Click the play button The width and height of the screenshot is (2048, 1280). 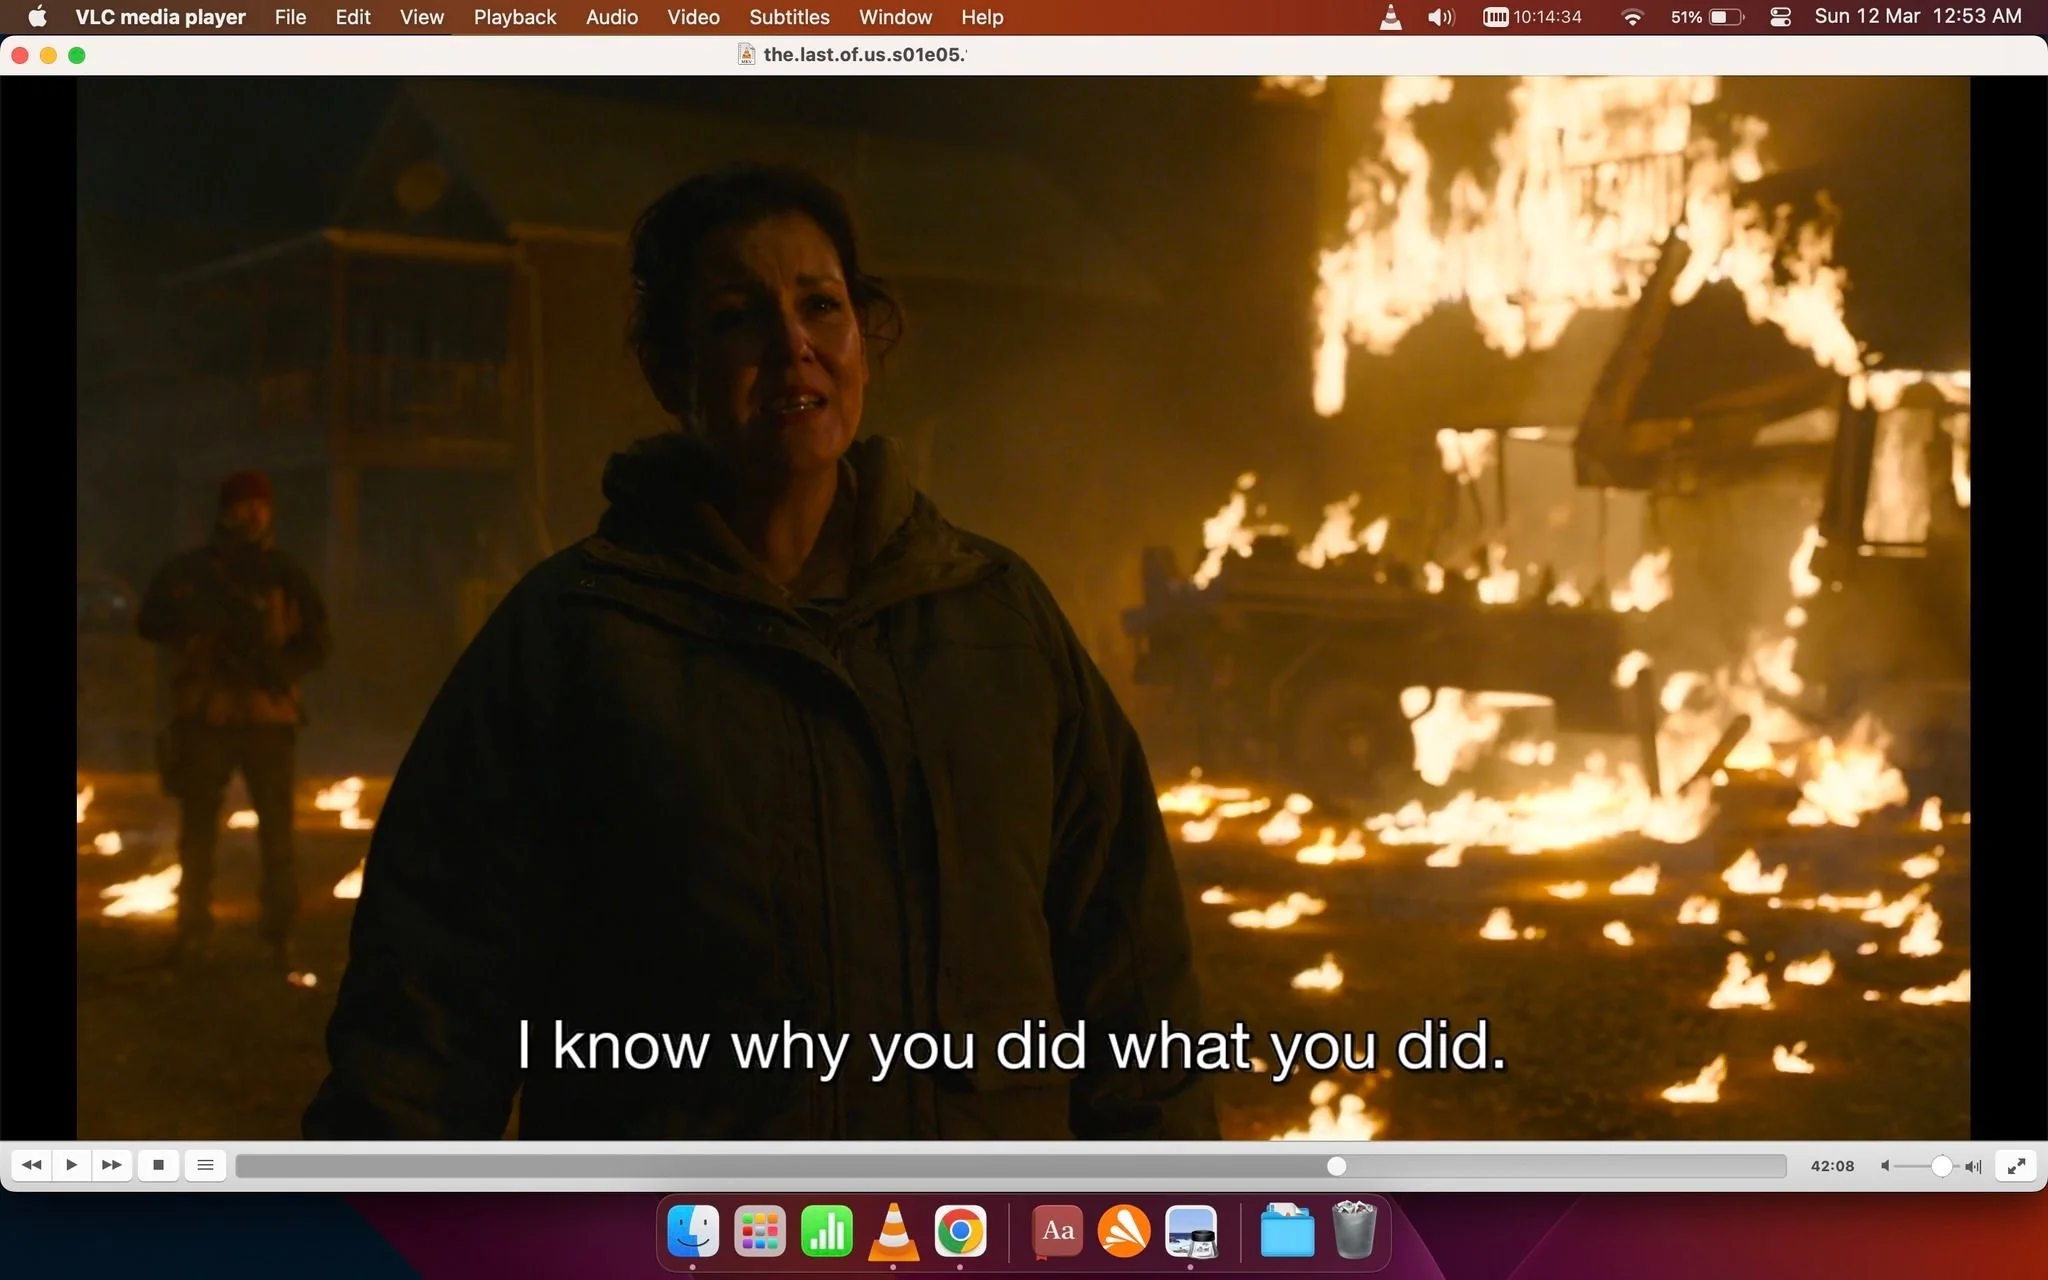[71, 1165]
